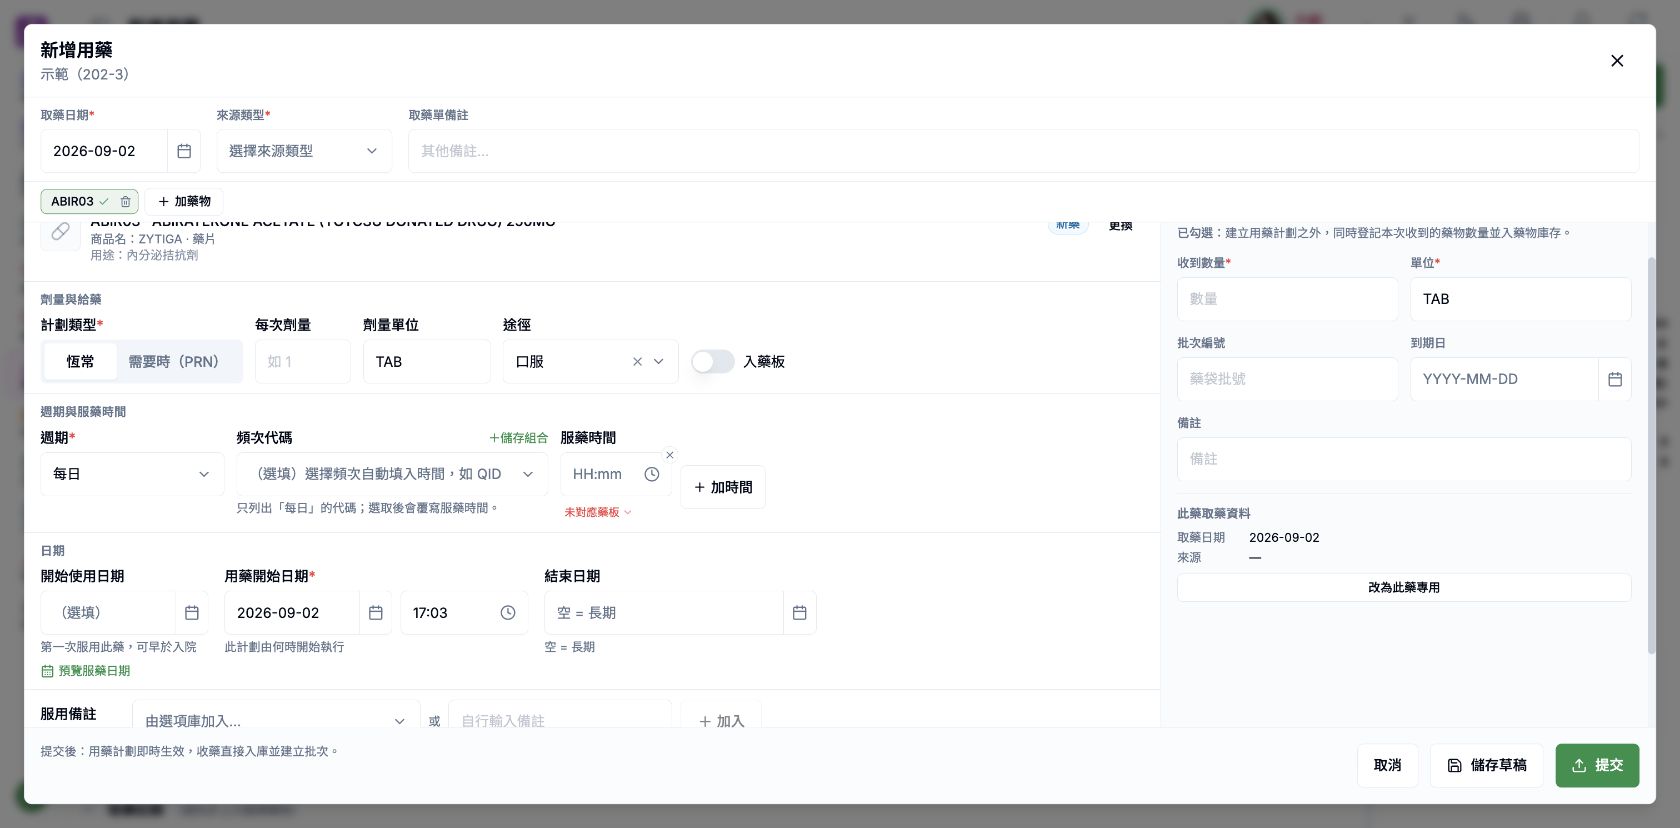Click 更換 to change the drug

coord(1121,226)
